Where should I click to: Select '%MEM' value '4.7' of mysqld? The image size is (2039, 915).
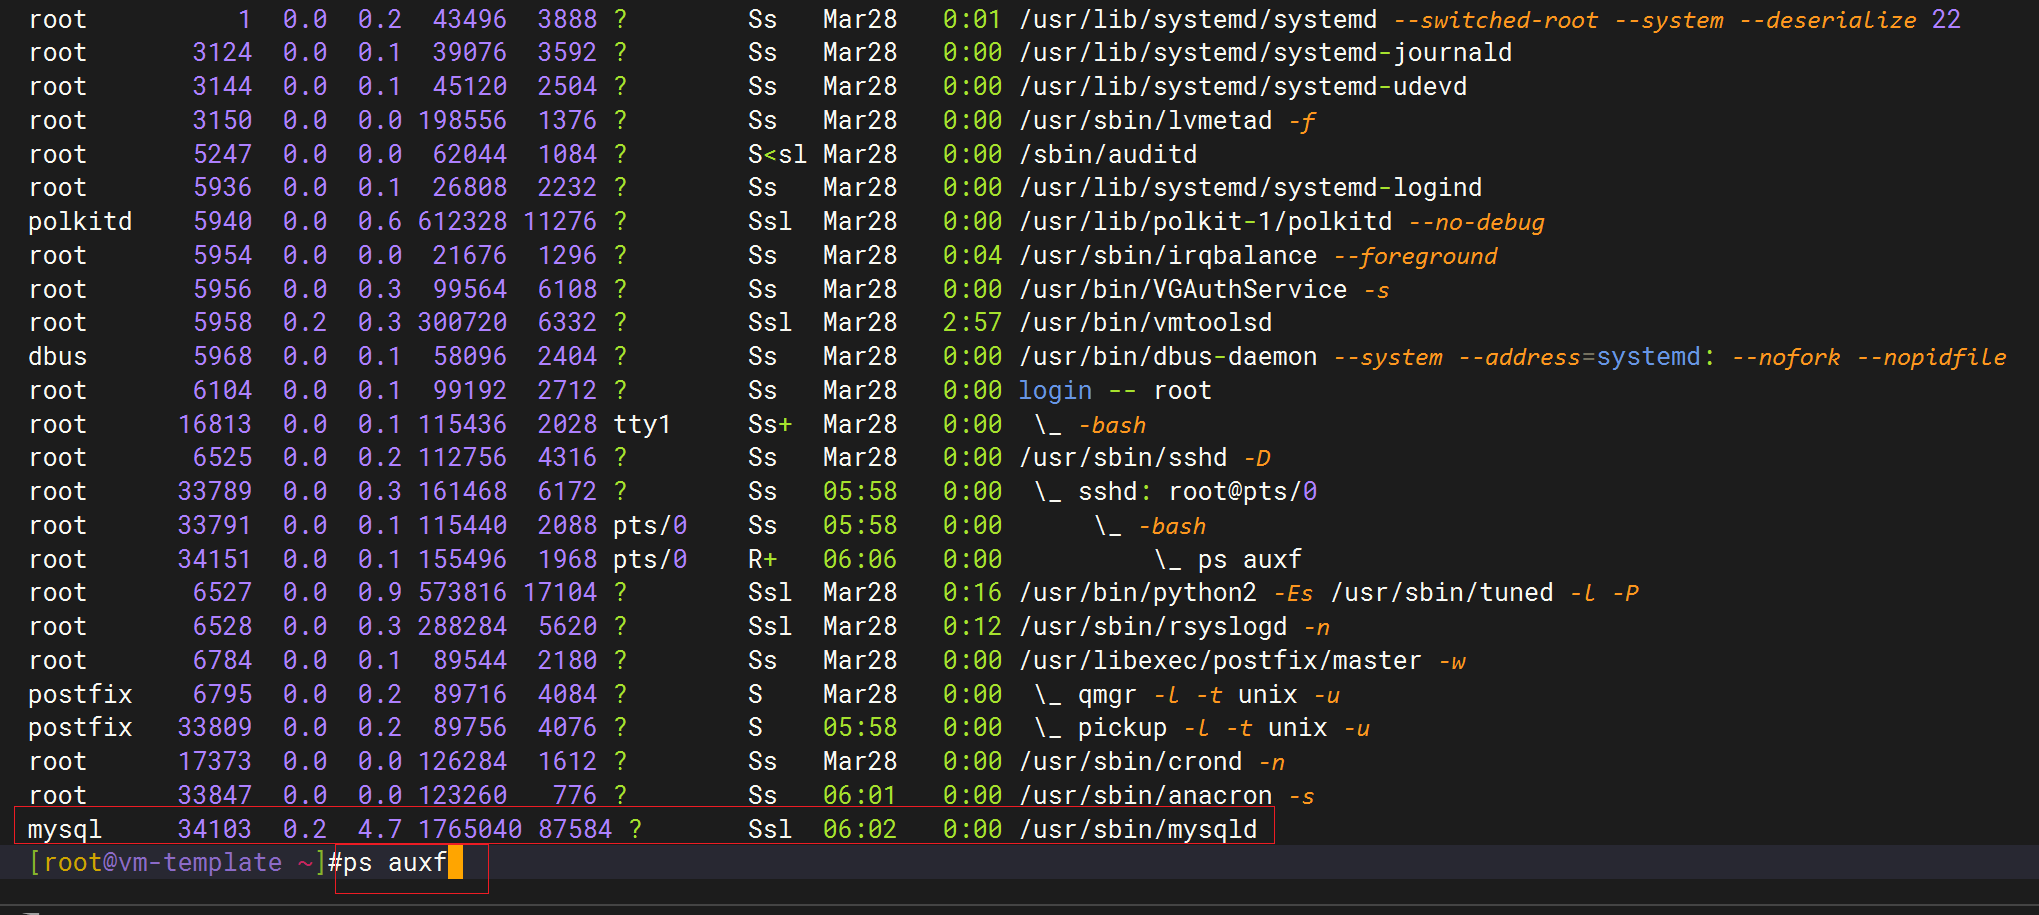click(380, 829)
